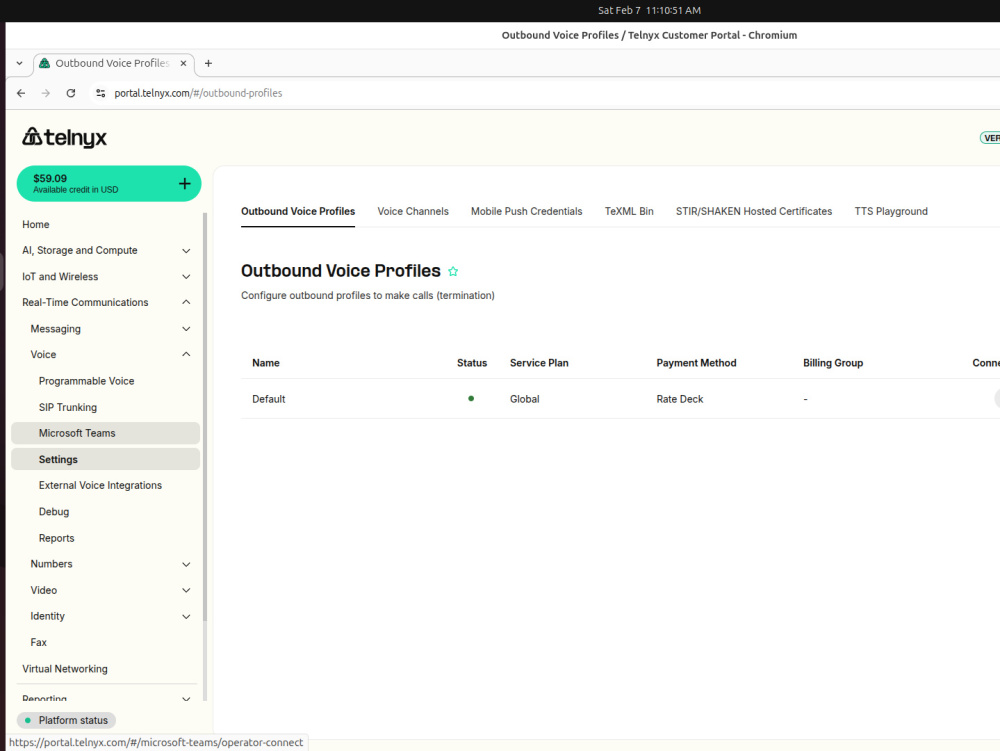The height and width of the screenshot is (751, 1000).
Task: Click the Billing Group column header
Action: tap(833, 363)
